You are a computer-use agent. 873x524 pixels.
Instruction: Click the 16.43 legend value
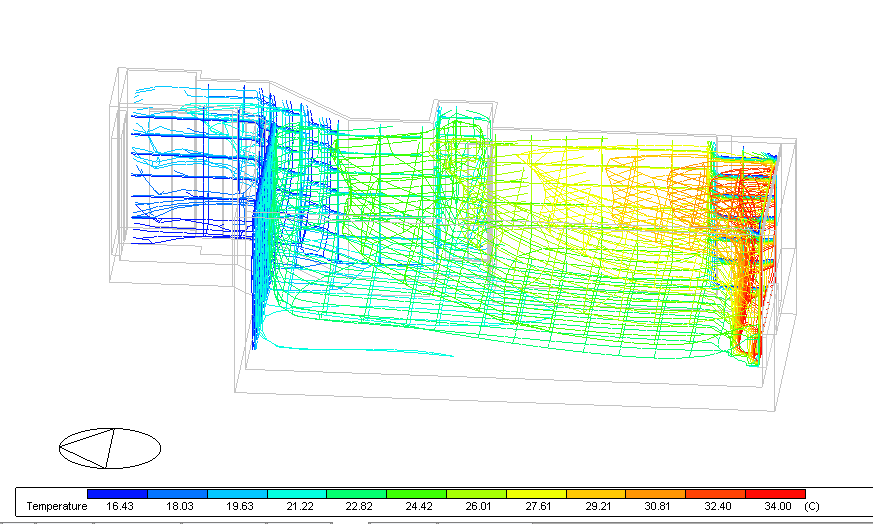[120, 506]
